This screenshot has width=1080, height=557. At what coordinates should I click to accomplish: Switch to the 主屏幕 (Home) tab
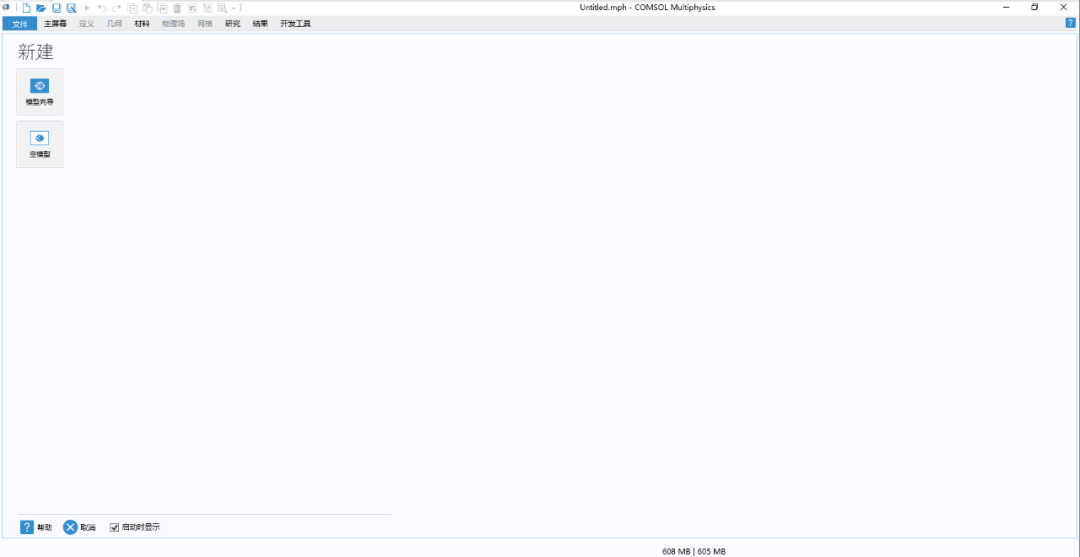[x=55, y=23]
